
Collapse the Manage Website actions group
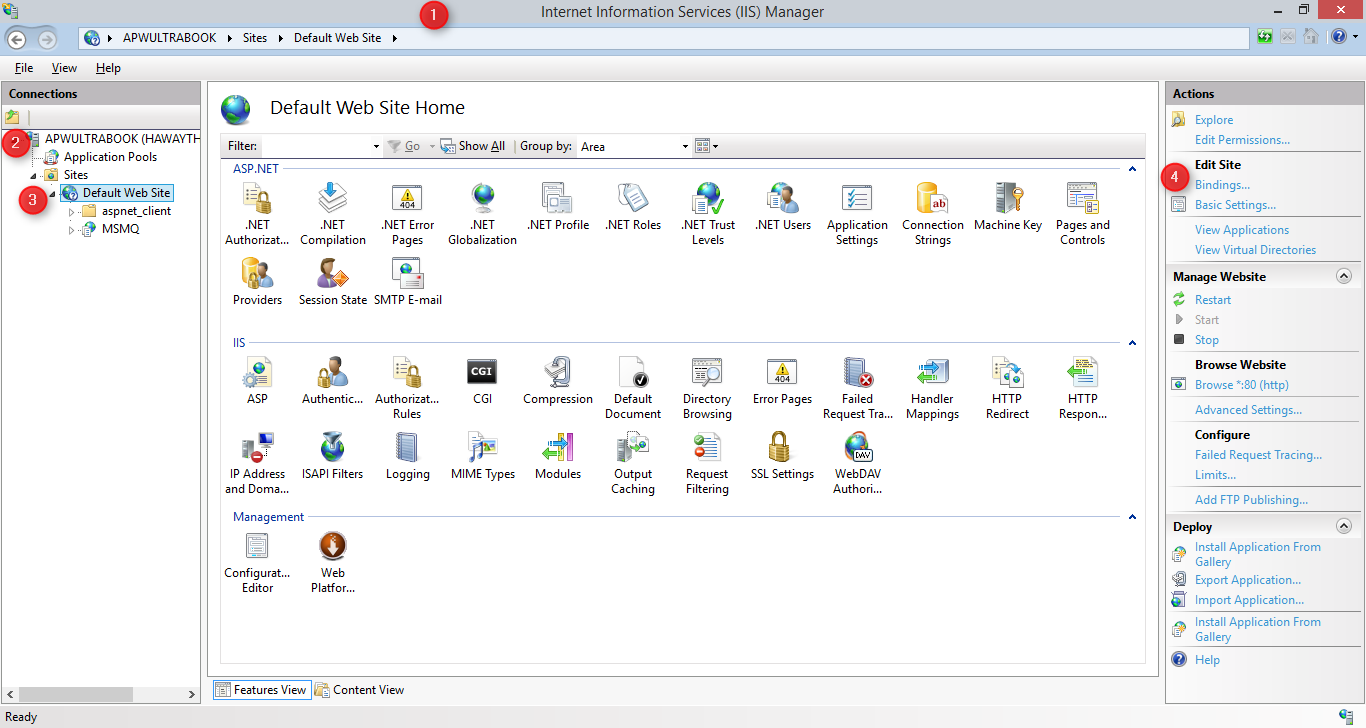1344,276
